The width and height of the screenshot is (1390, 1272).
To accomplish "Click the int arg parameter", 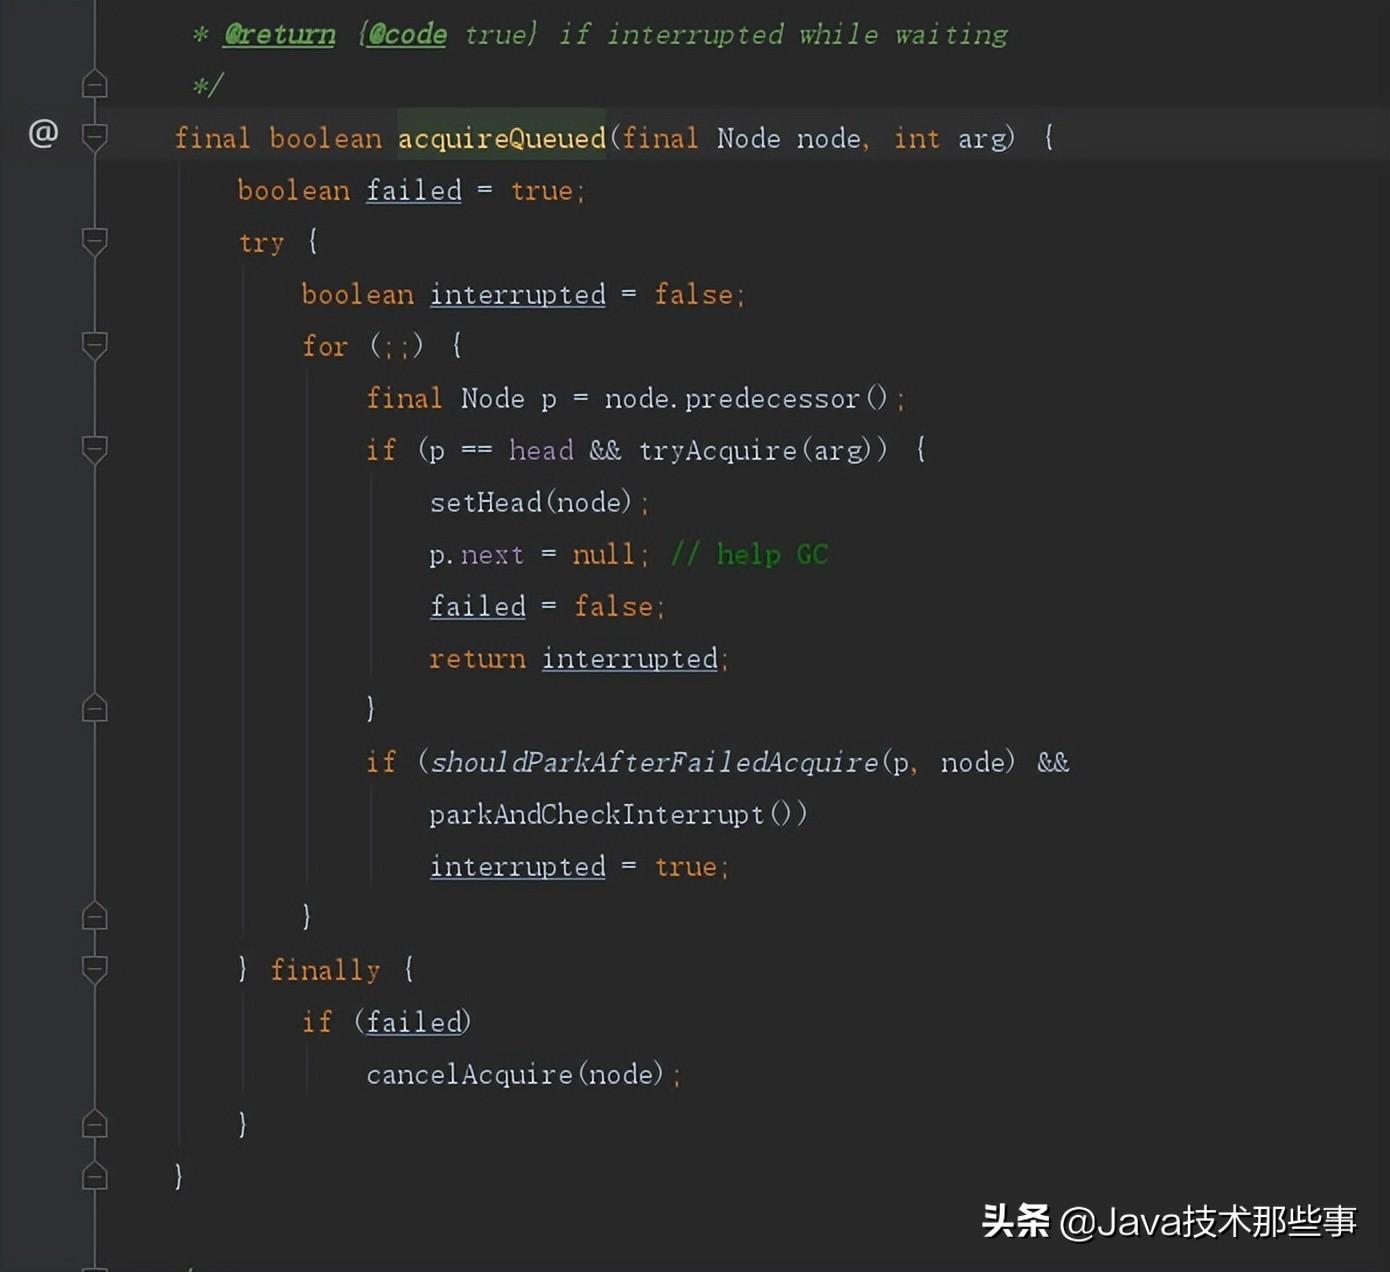I will 954,138.
